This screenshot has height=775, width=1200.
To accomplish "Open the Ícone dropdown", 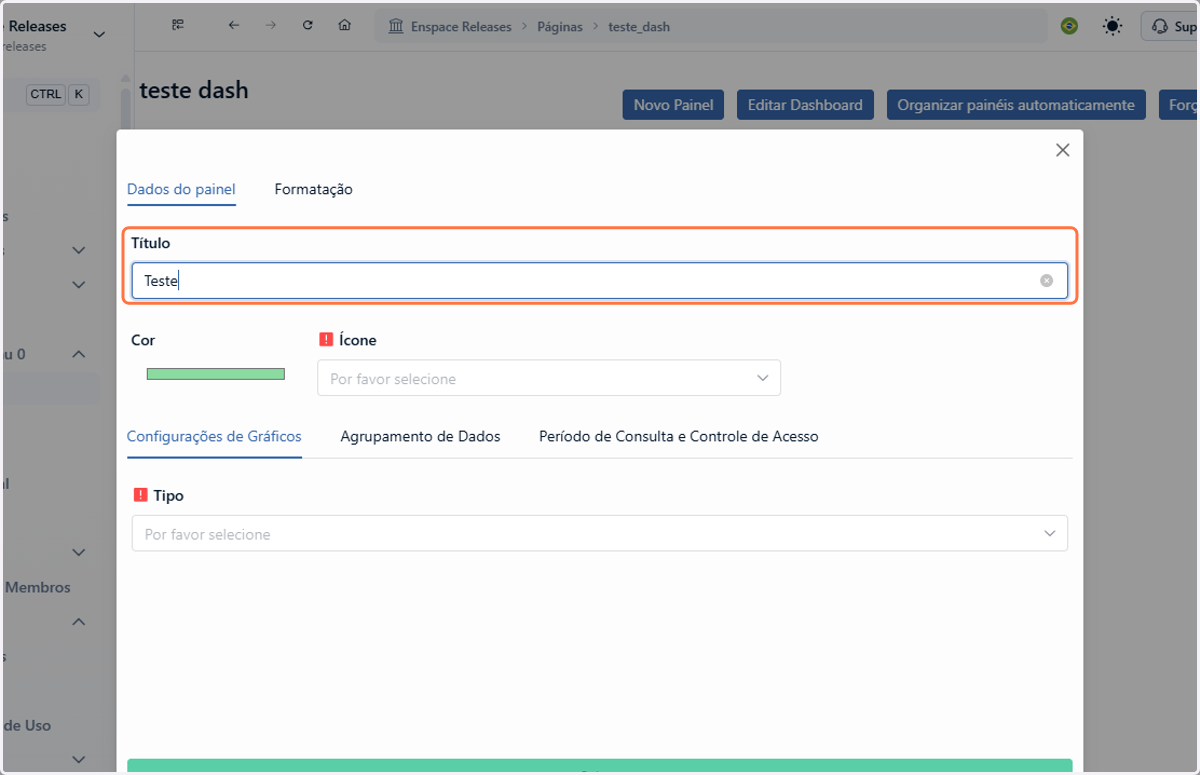I will click(x=549, y=378).
